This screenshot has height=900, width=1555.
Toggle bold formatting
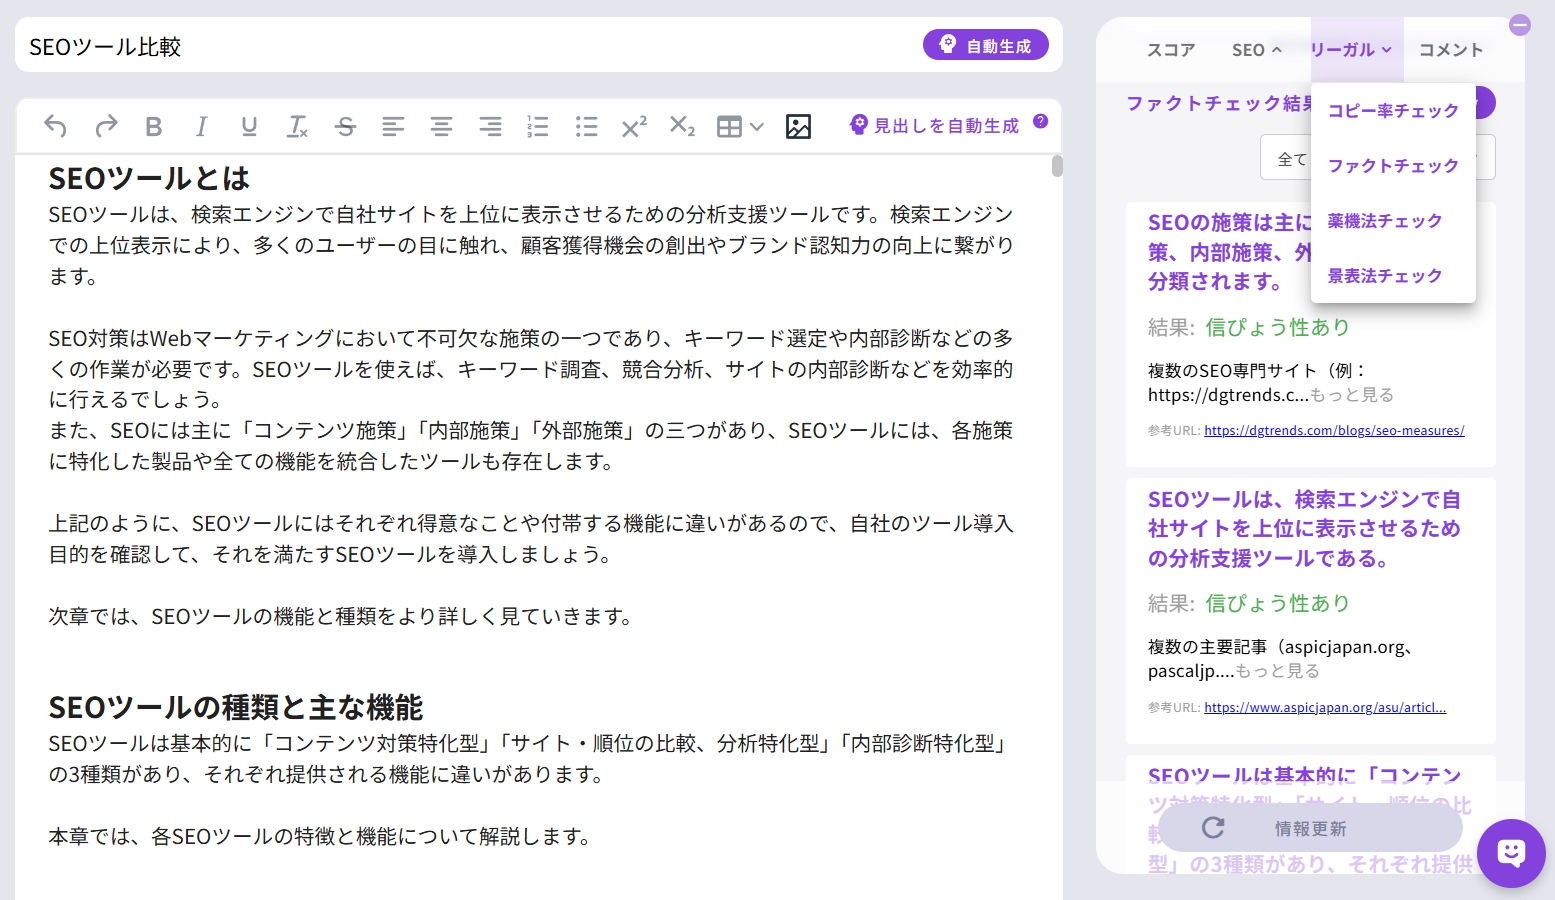(153, 126)
